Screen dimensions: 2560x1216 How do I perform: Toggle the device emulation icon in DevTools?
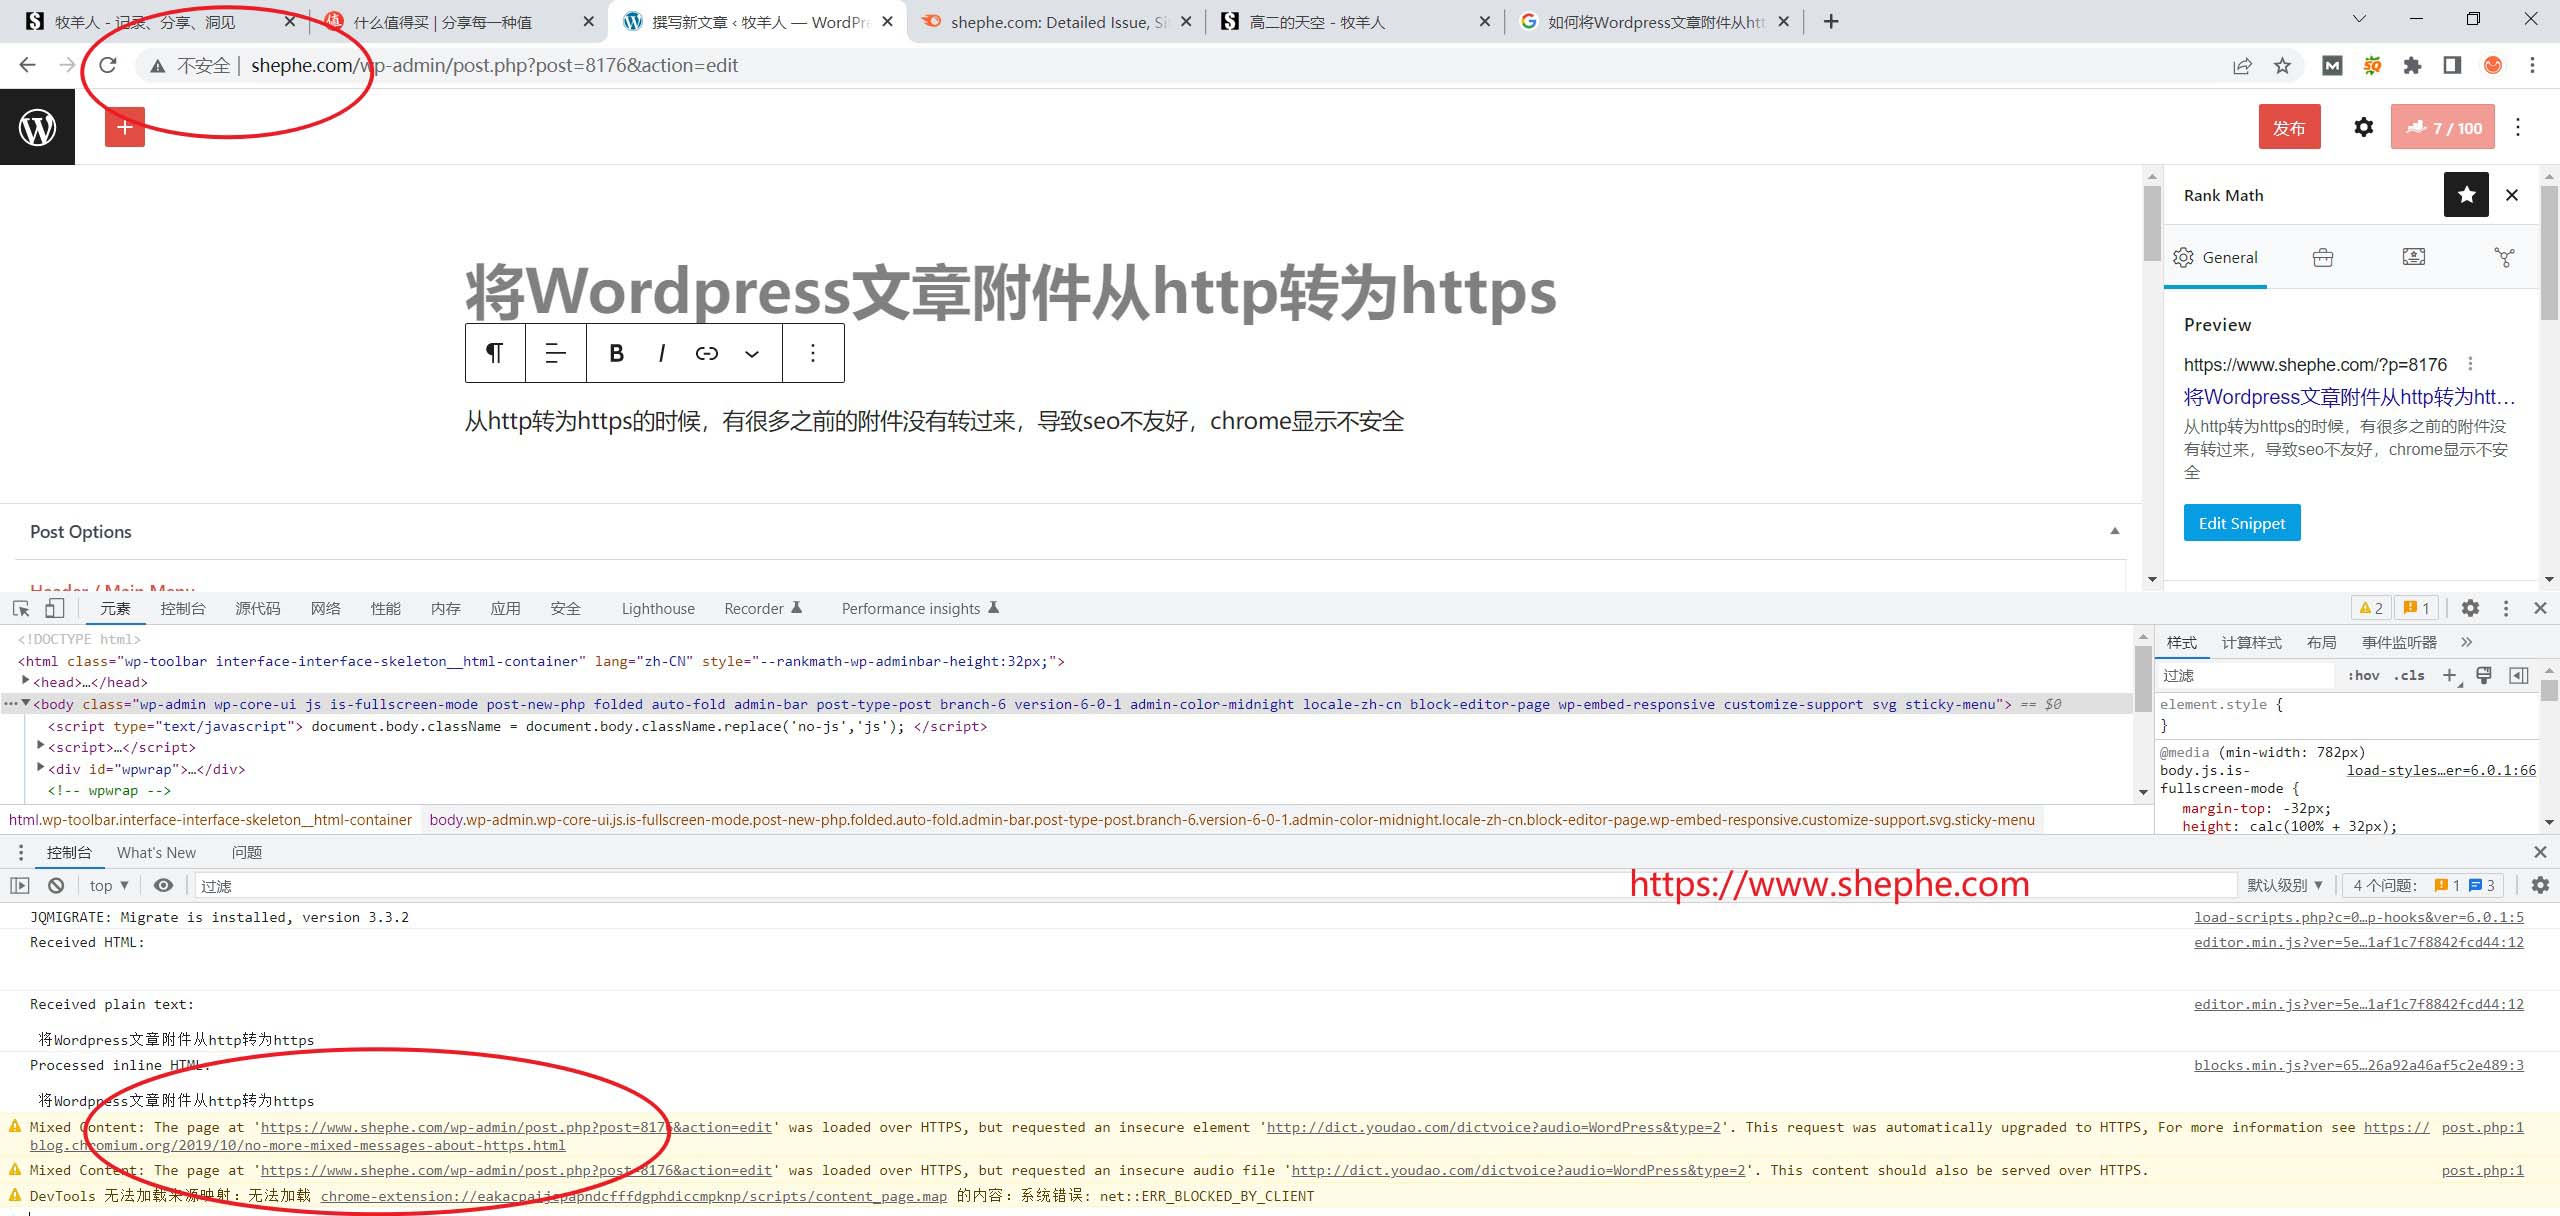(x=55, y=607)
